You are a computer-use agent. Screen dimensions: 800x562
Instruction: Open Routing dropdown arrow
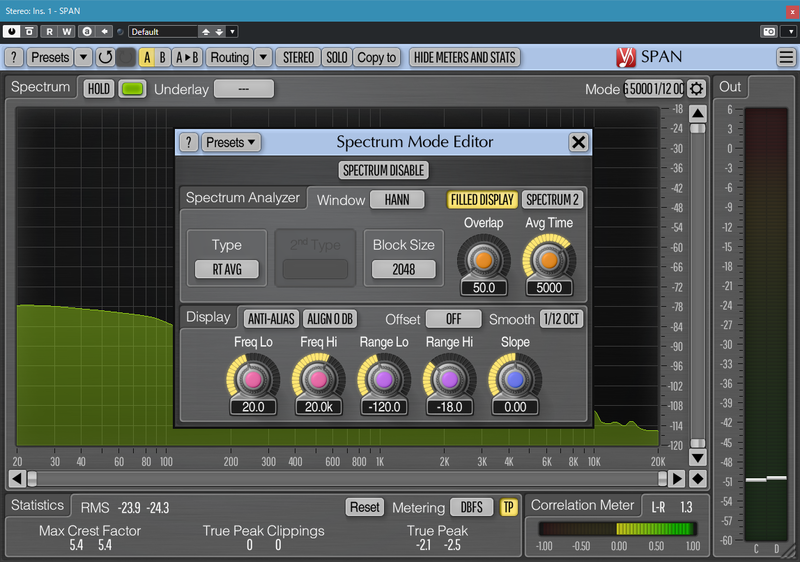[x=263, y=57]
